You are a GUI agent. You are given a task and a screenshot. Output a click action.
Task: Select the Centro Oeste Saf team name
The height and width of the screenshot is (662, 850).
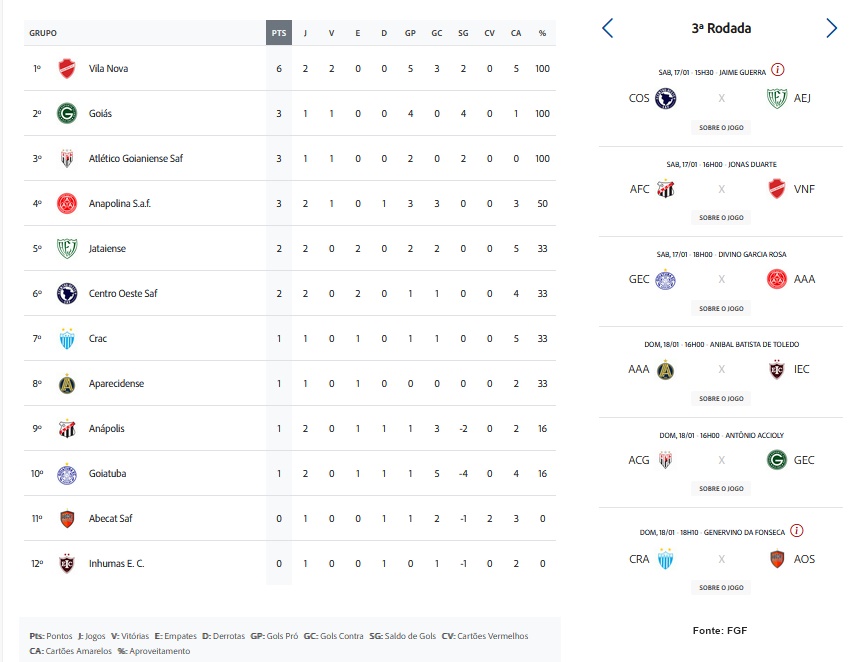pos(123,294)
